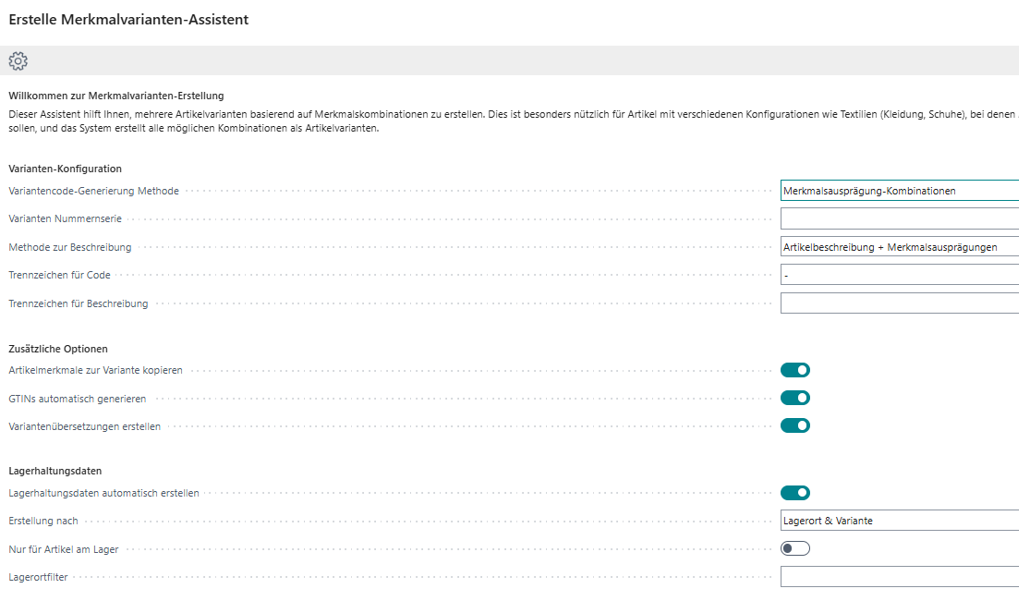Focus the 'Trennzeichen für Beschreibung' field
The image size is (1019, 613).
pyautogui.click(x=898, y=303)
